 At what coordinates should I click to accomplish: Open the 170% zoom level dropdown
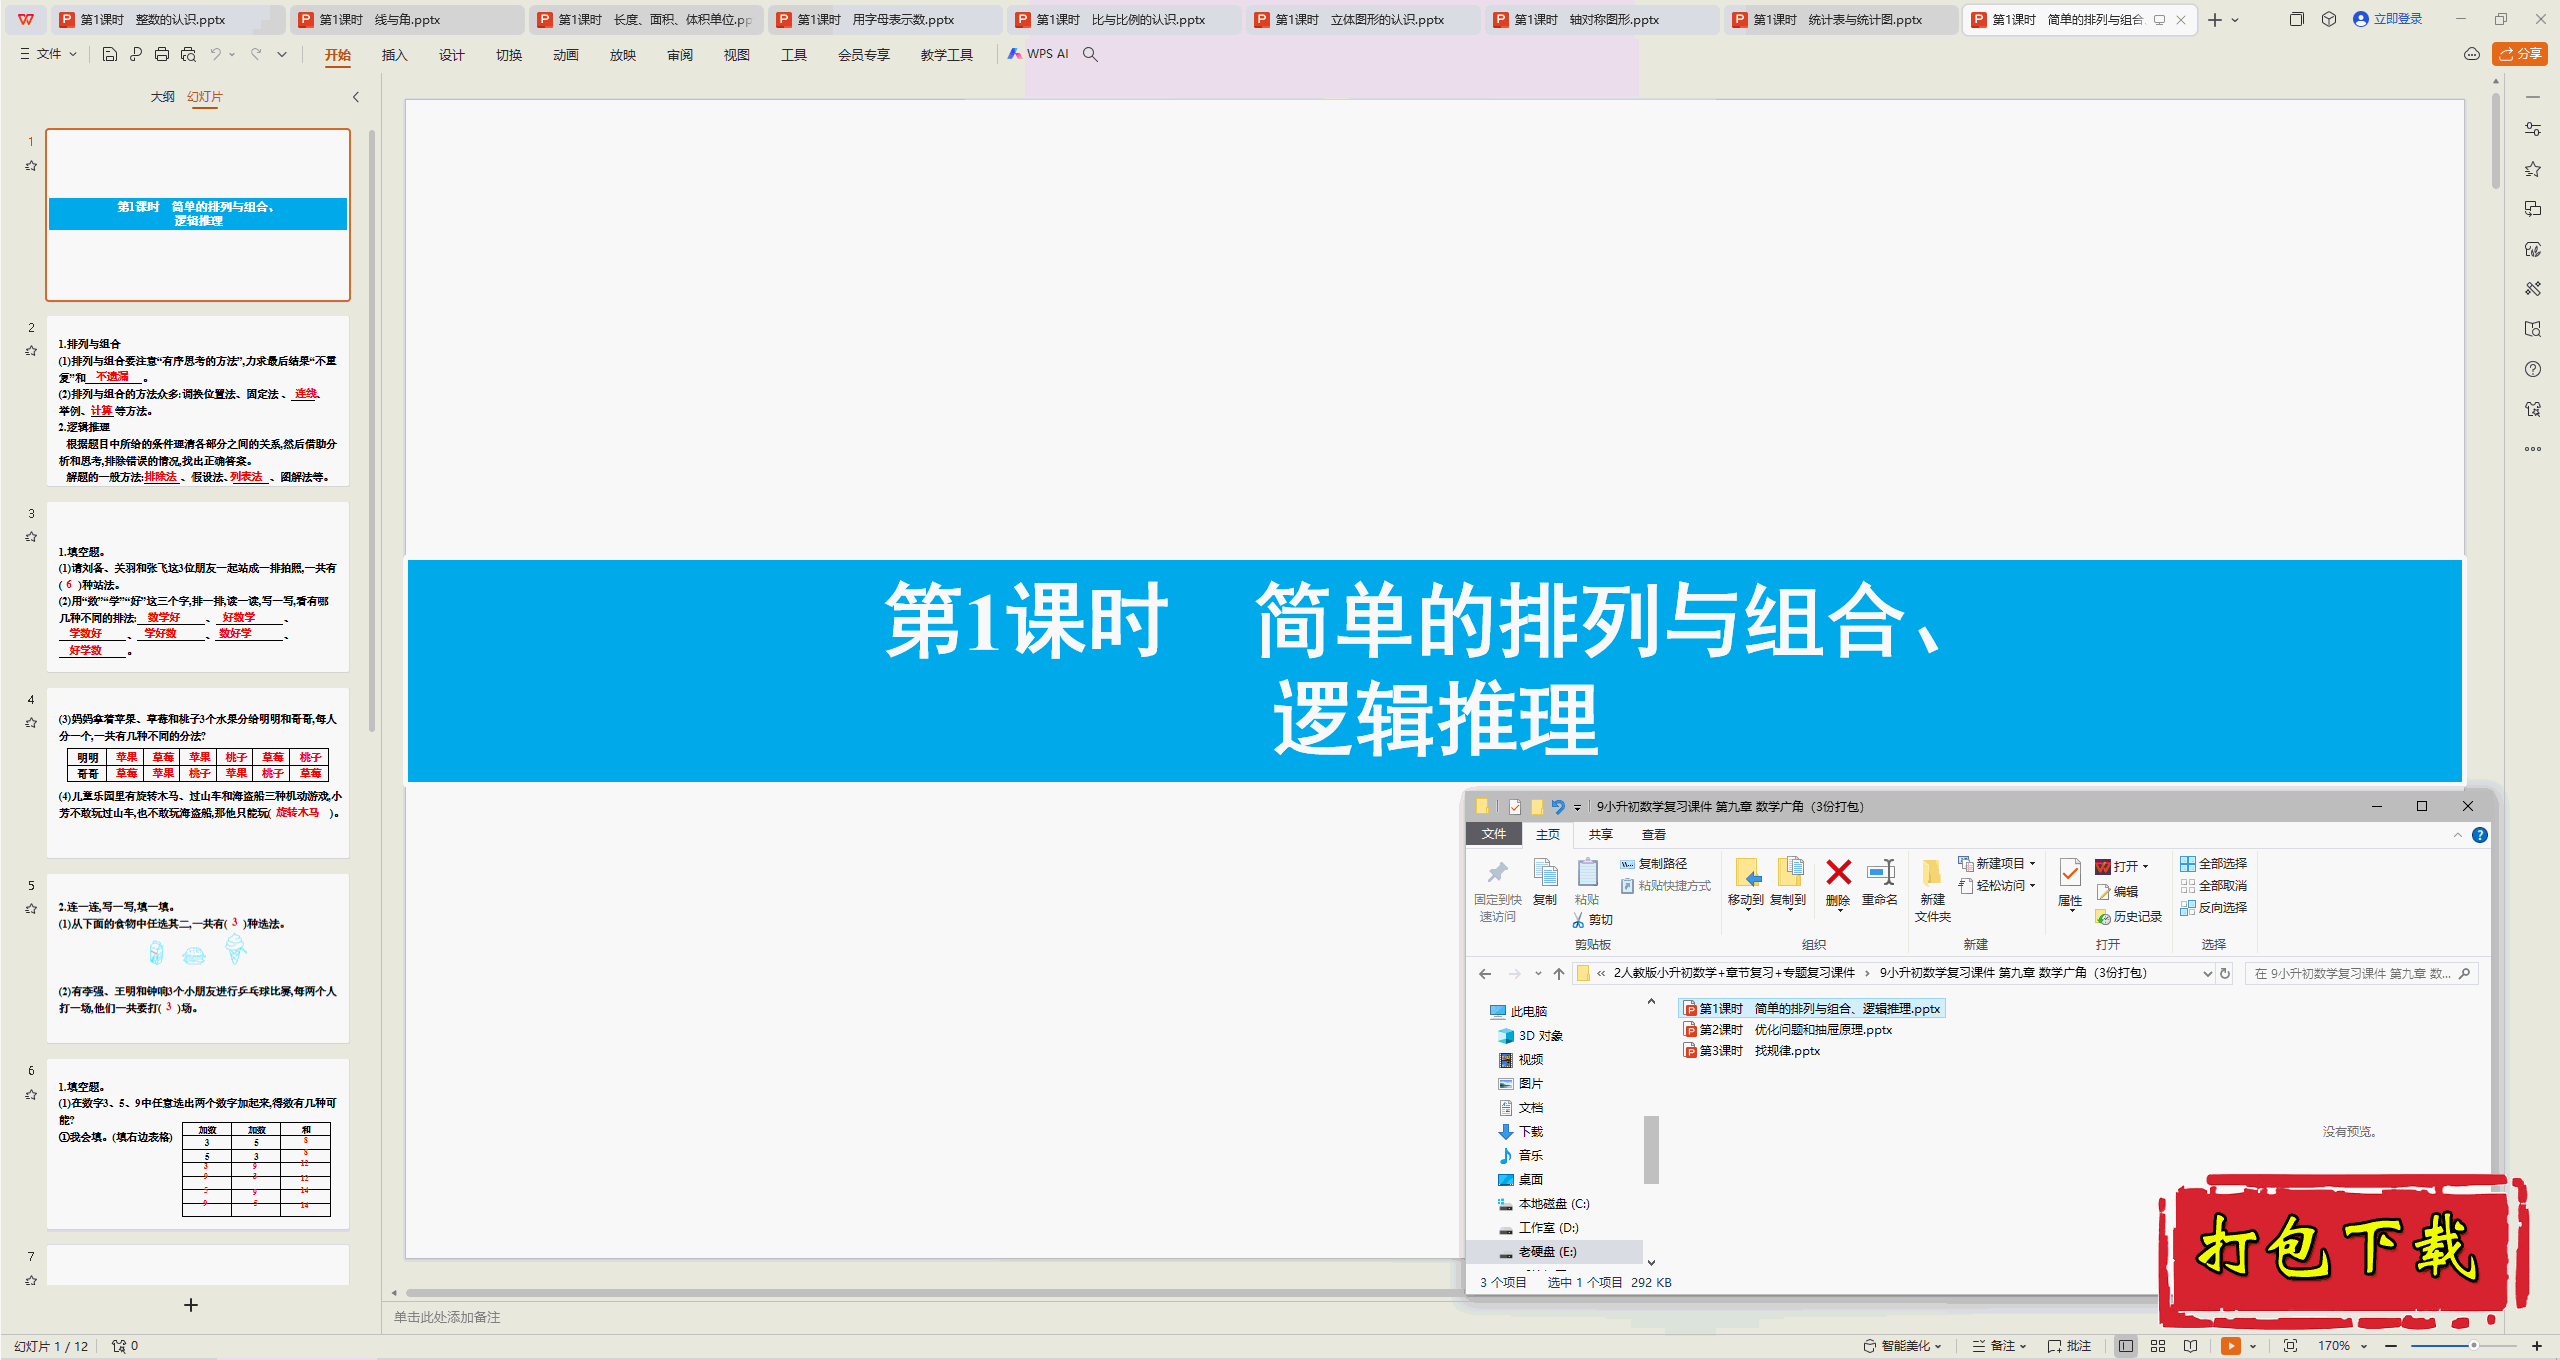point(2342,1346)
